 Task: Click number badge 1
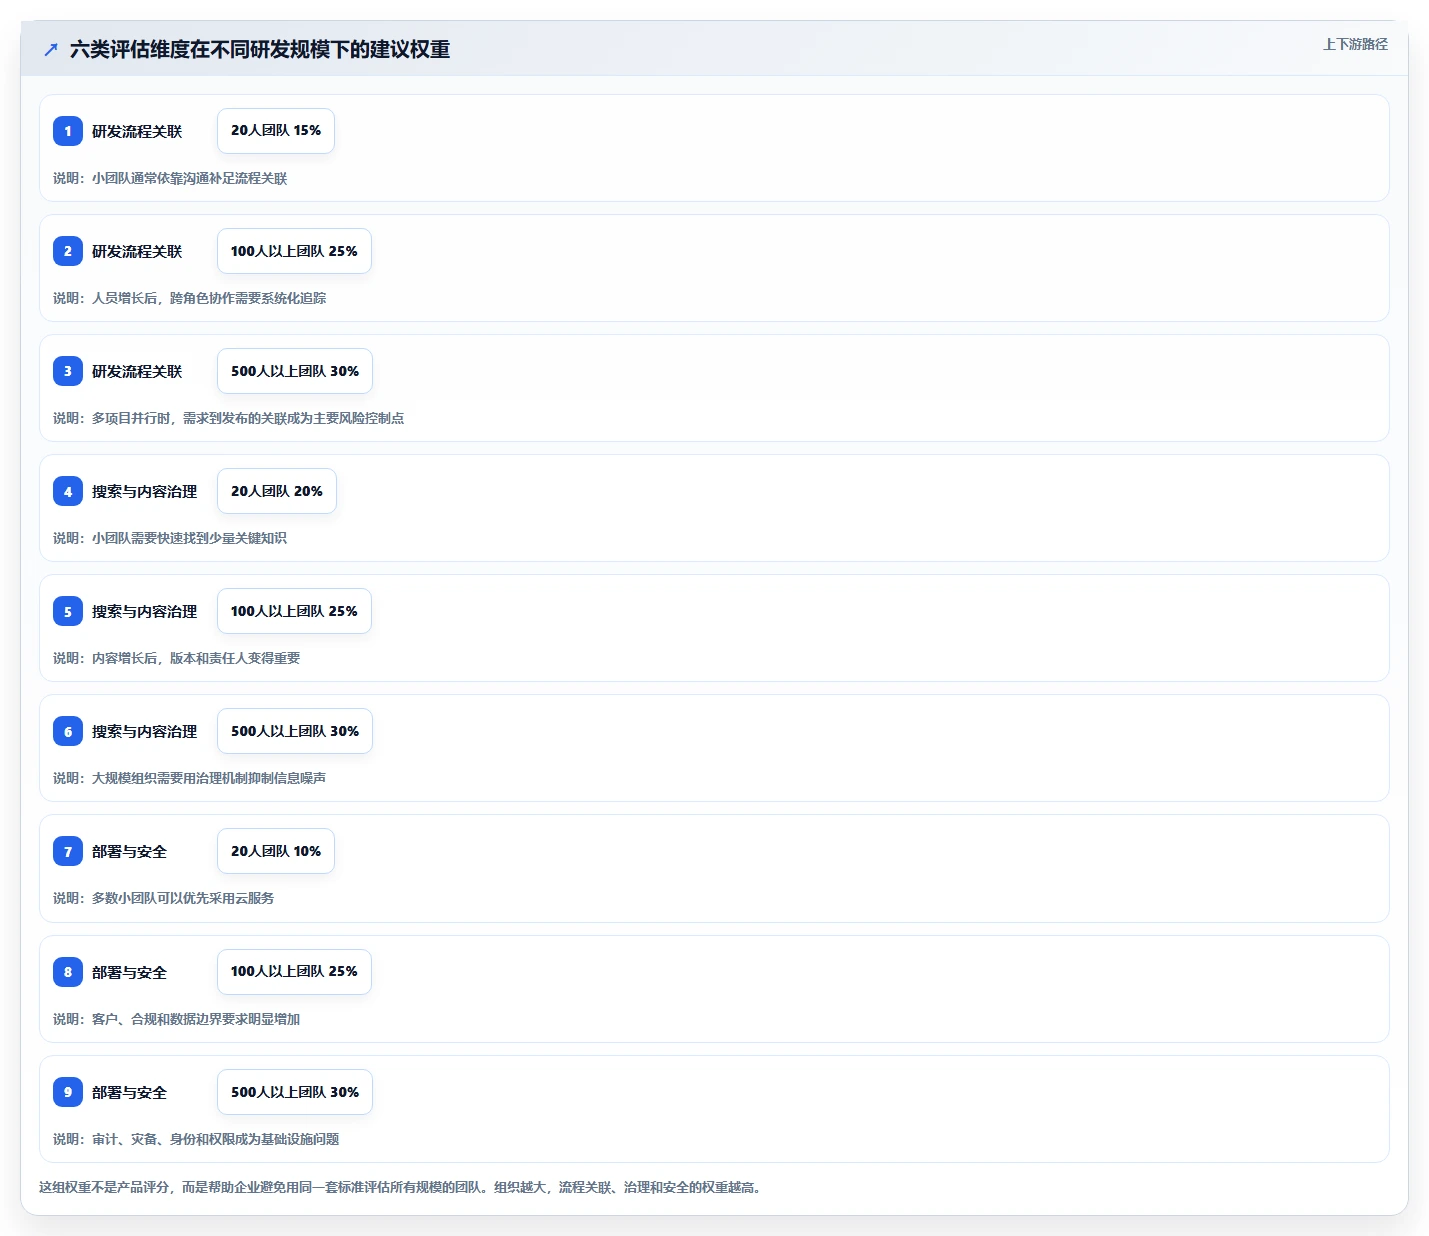tap(68, 131)
